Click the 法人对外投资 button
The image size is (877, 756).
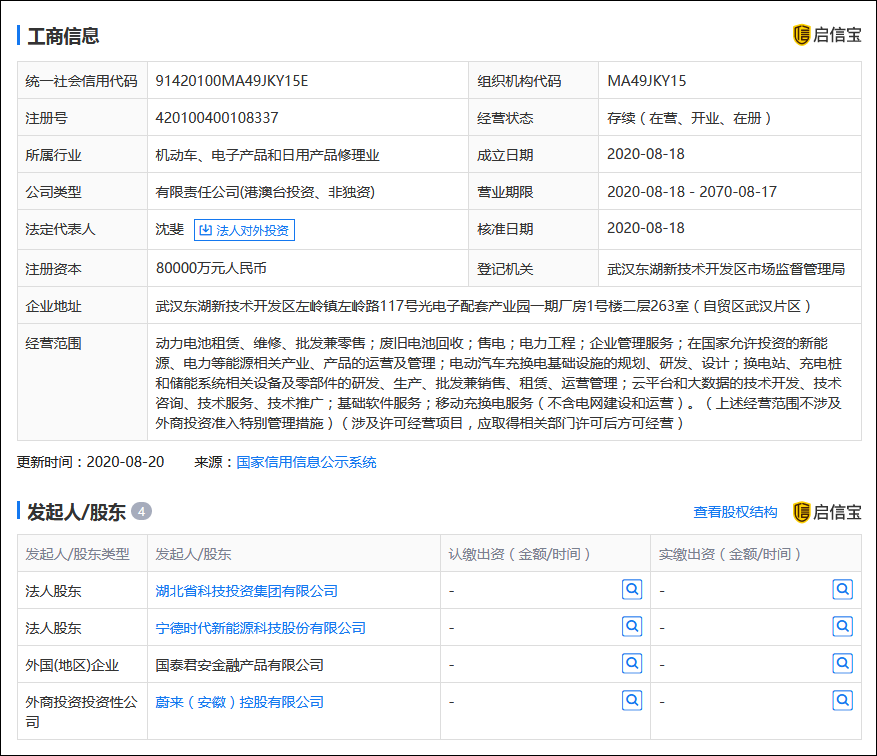[244, 230]
